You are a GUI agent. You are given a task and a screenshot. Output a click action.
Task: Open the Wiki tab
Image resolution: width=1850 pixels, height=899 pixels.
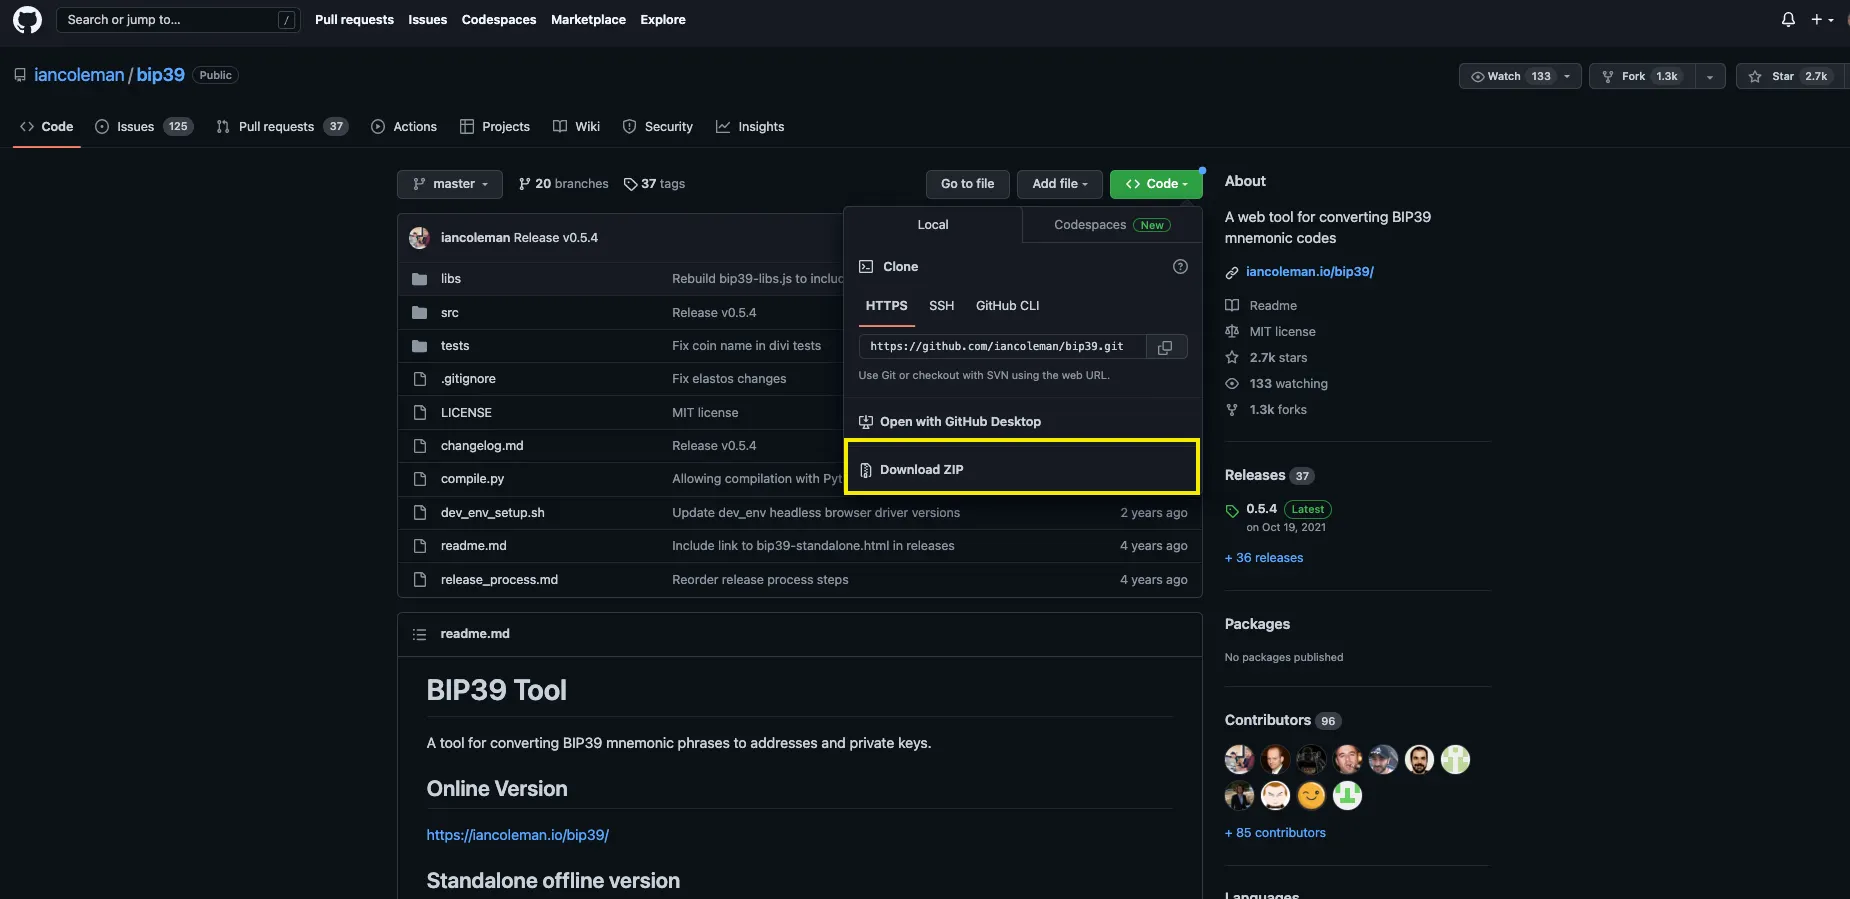tap(577, 127)
